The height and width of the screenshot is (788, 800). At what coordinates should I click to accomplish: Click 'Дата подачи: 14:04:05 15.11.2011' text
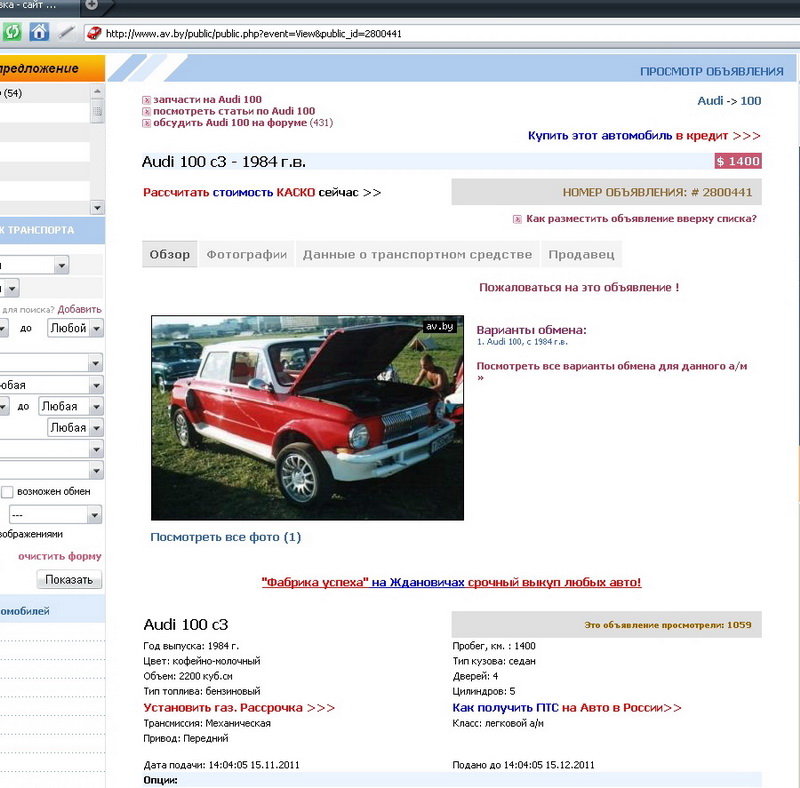[221, 765]
